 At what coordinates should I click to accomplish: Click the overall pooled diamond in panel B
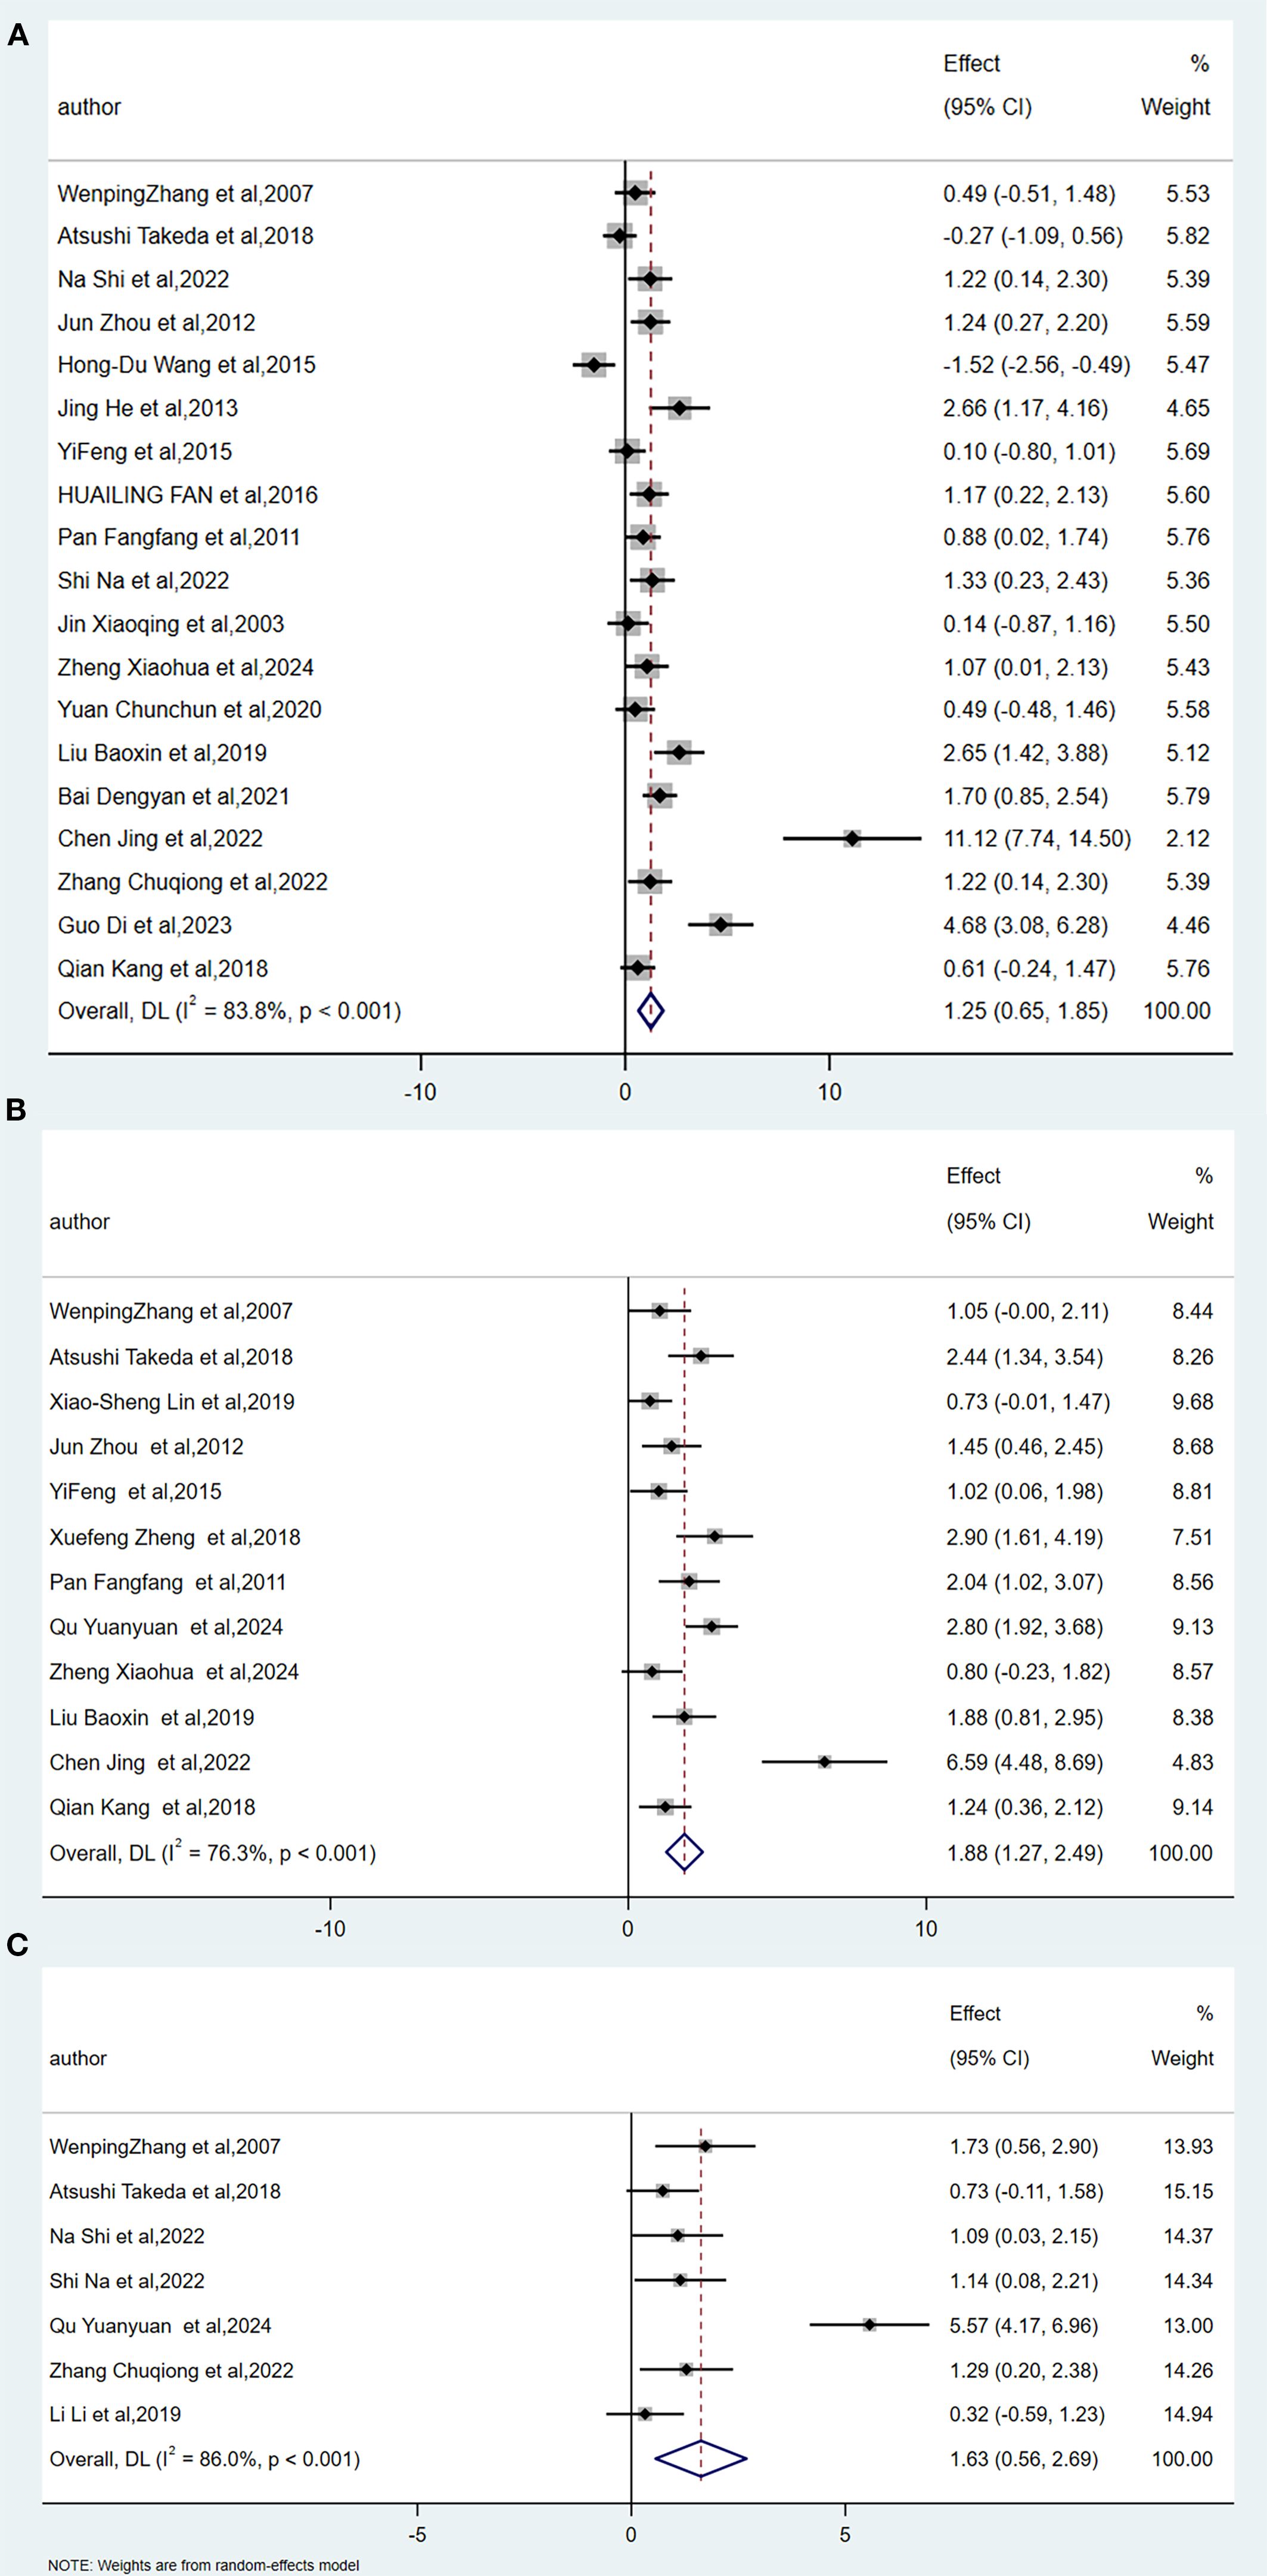(684, 1853)
